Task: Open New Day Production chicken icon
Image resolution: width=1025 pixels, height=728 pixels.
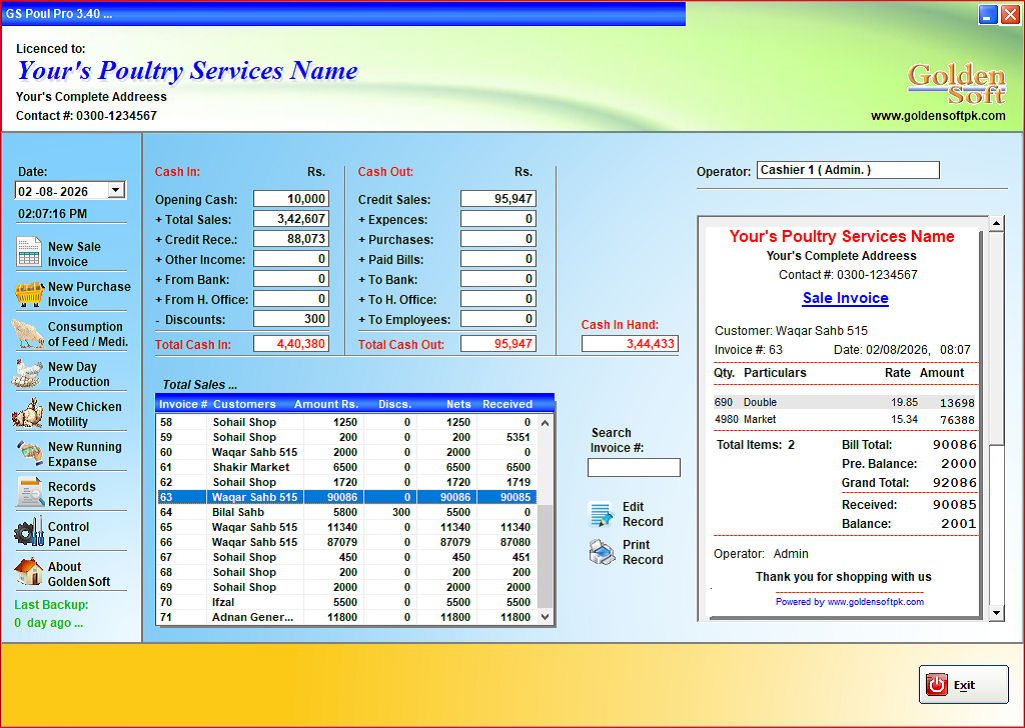Action: [x=27, y=373]
